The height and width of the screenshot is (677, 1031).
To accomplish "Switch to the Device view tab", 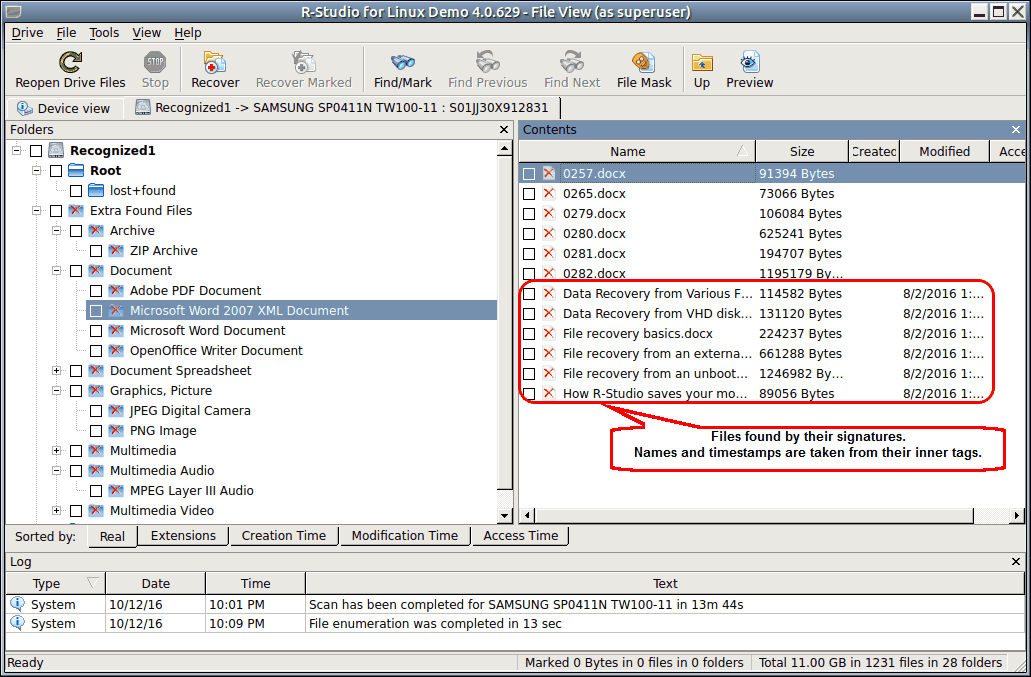I will click(64, 108).
